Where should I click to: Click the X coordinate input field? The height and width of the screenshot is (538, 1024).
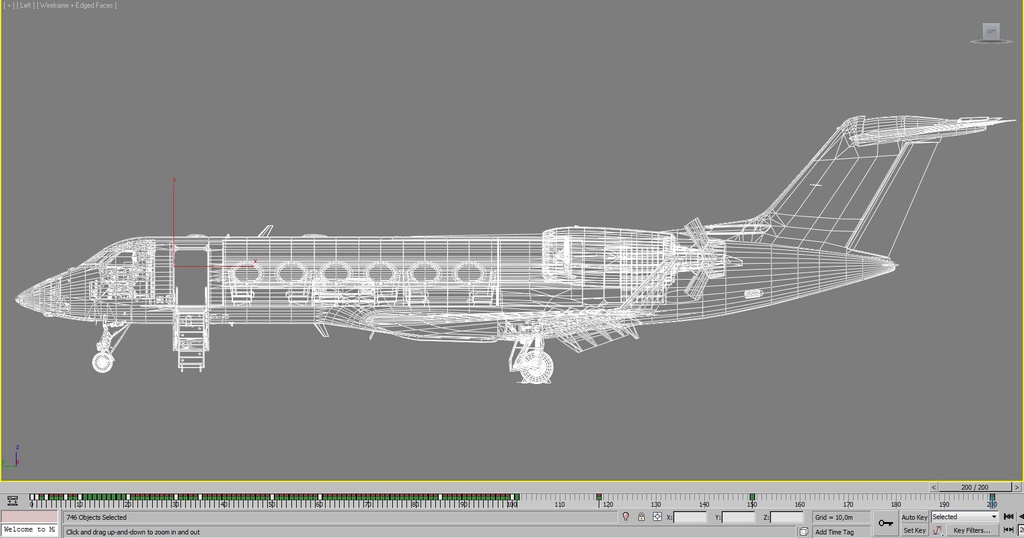coord(690,517)
